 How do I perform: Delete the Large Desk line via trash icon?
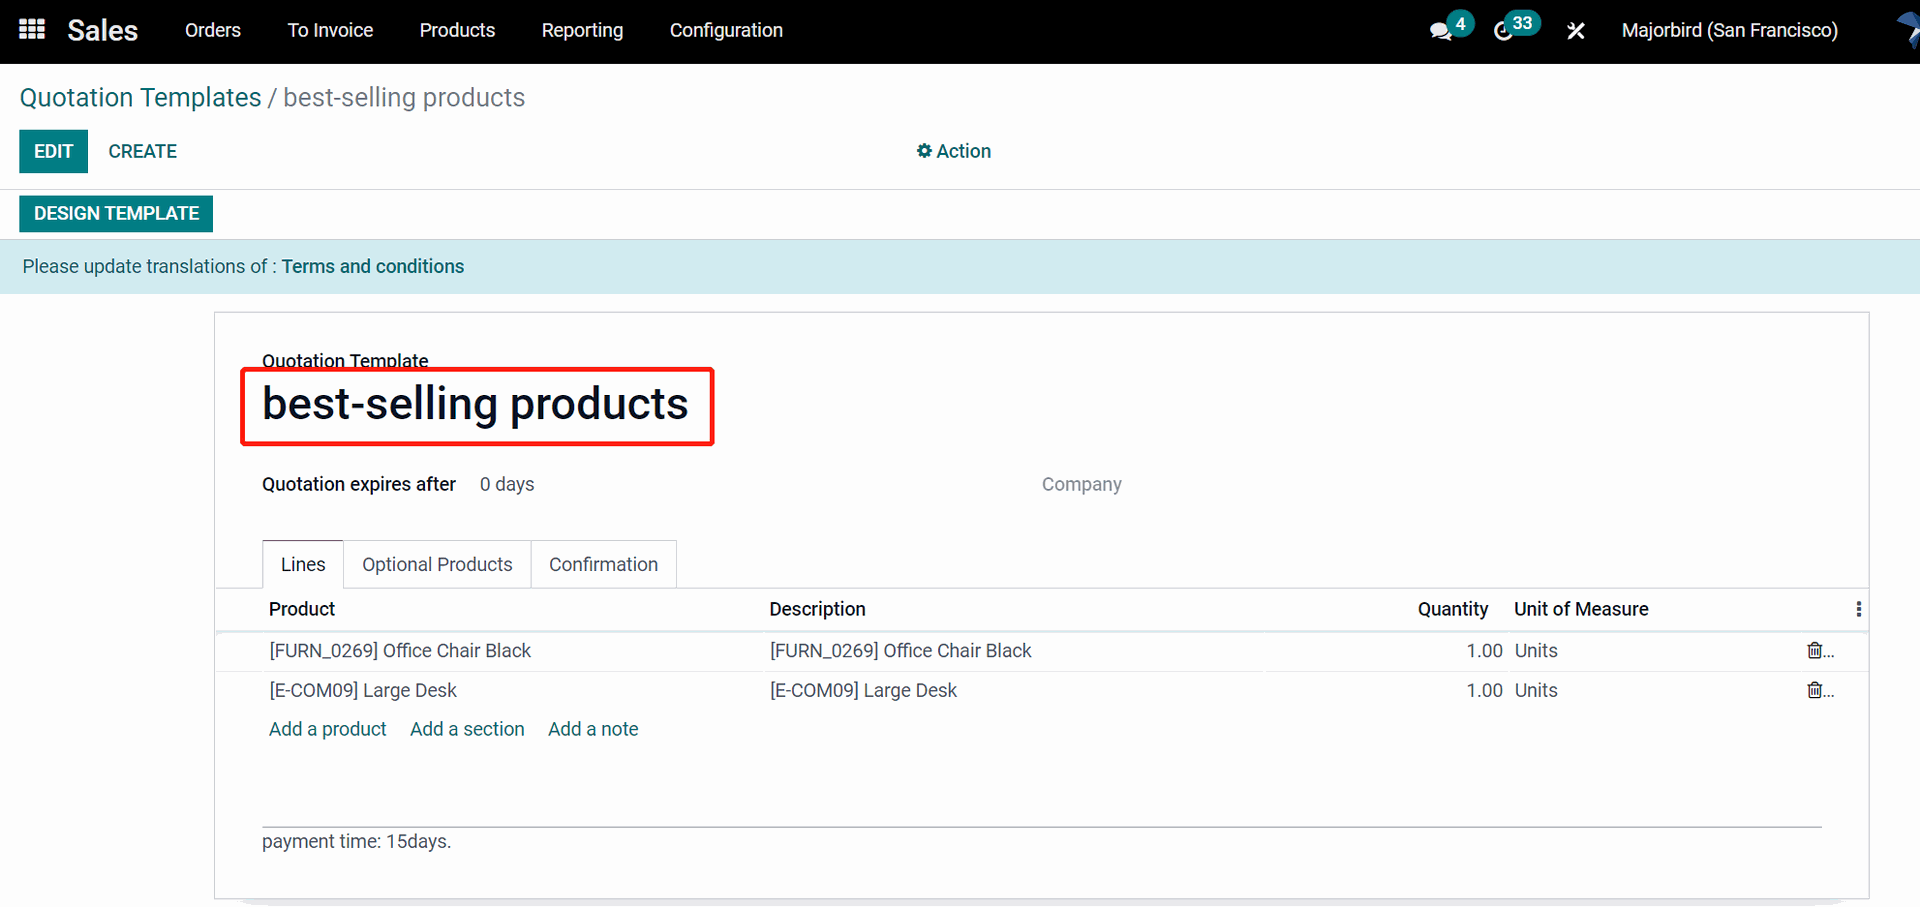coord(1814,690)
